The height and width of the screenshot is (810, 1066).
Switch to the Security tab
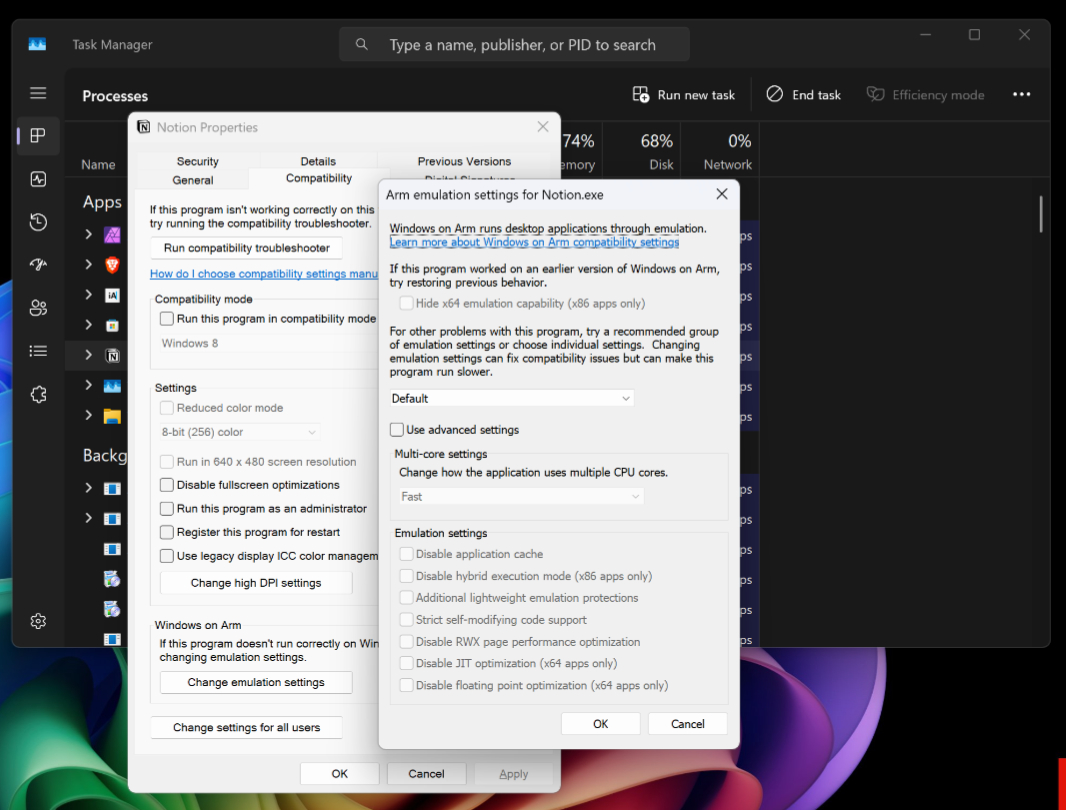[x=197, y=161]
